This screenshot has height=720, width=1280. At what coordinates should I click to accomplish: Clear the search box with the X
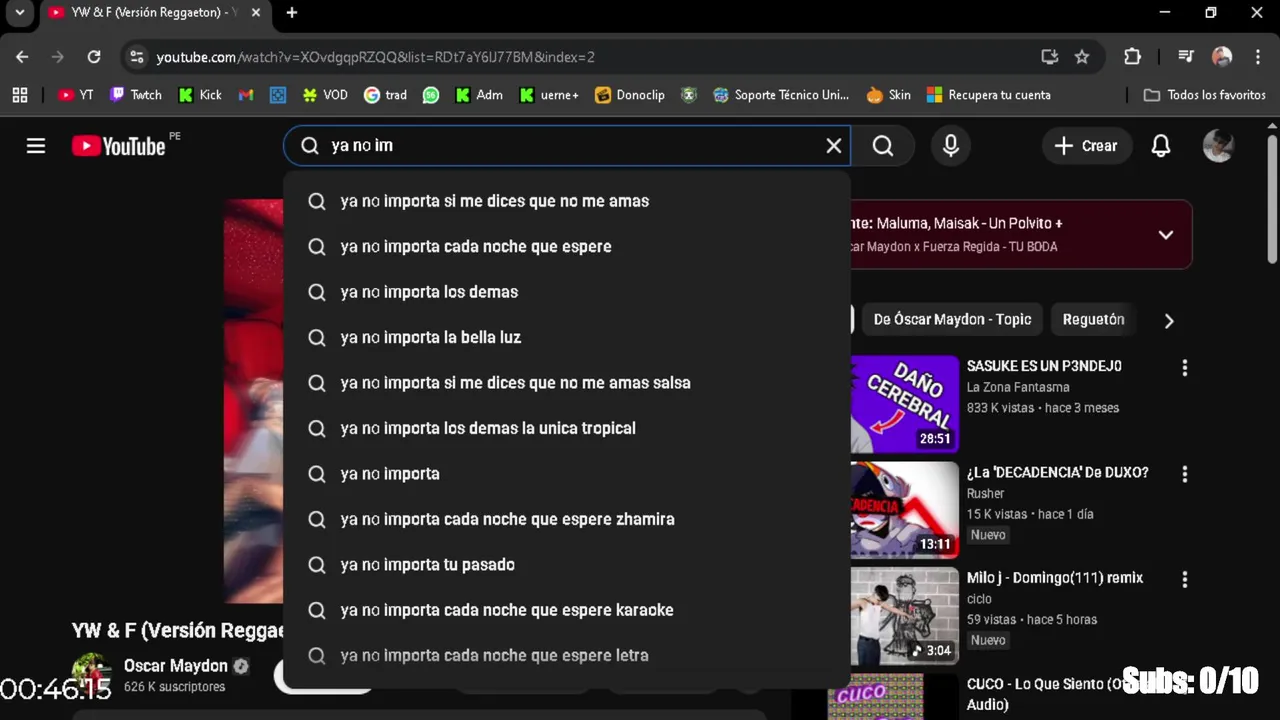point(833,146)
